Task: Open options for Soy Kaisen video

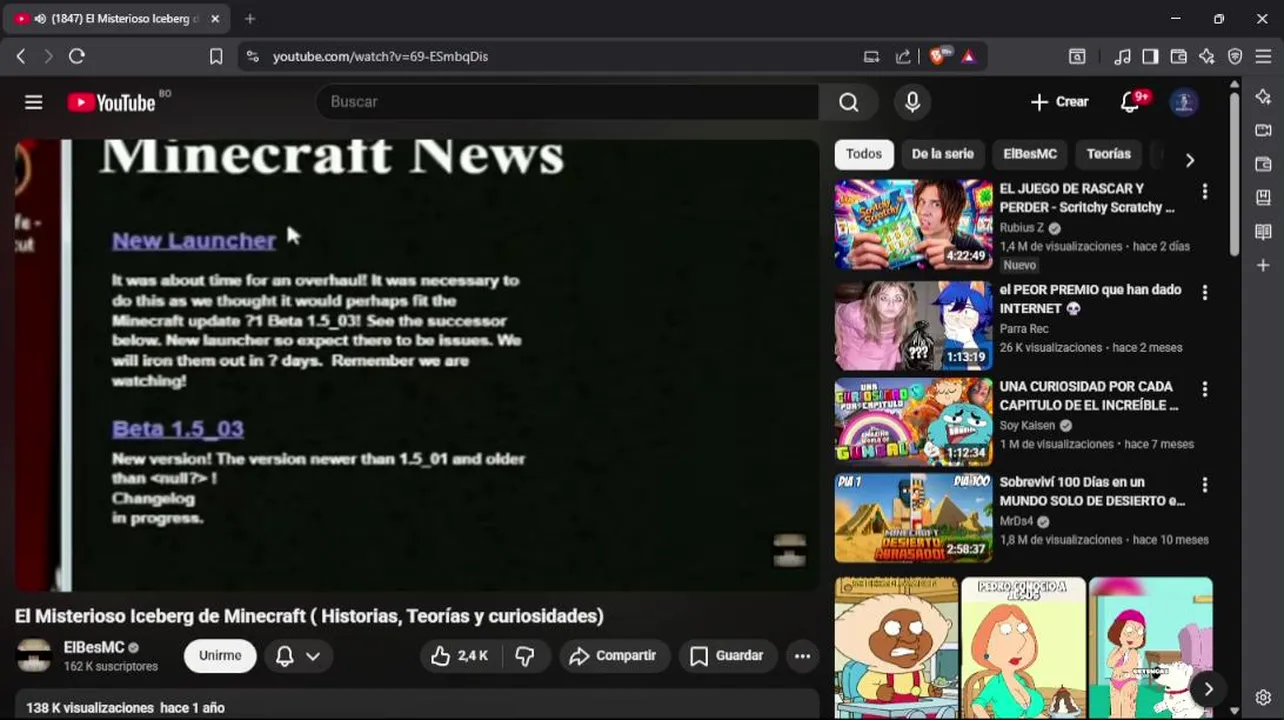Action: [1205, 389]
